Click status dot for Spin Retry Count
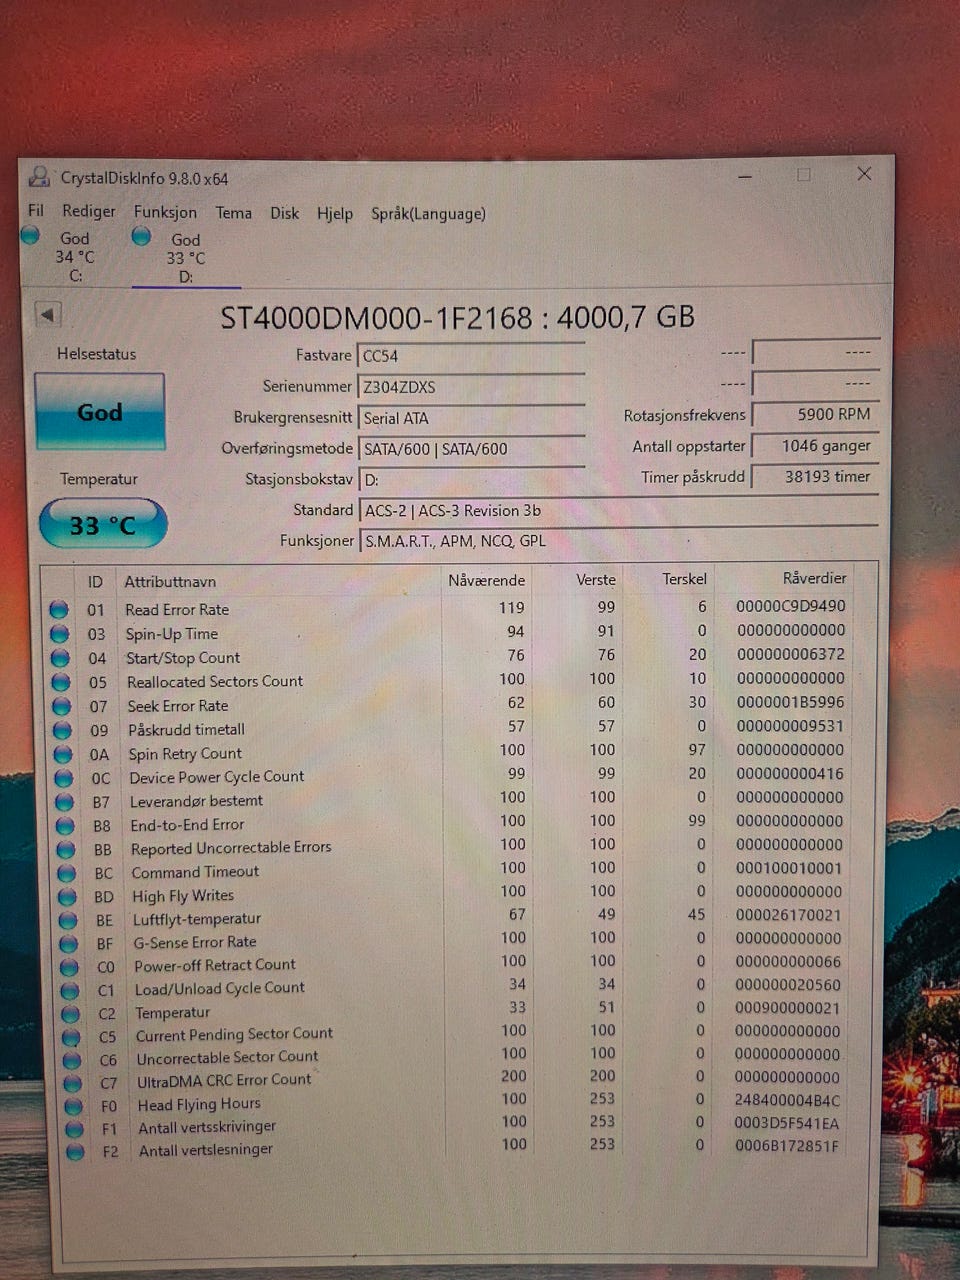 click(x=63, y=754)
